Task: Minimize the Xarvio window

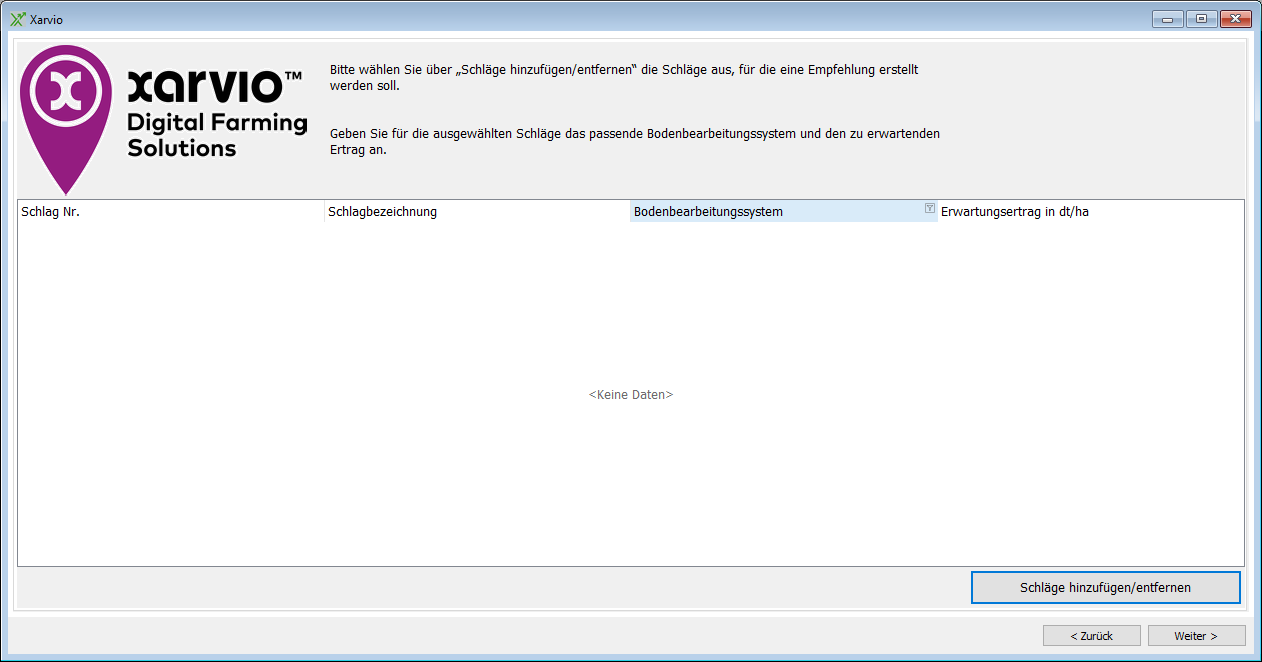Action: [x=1167, y=19]
